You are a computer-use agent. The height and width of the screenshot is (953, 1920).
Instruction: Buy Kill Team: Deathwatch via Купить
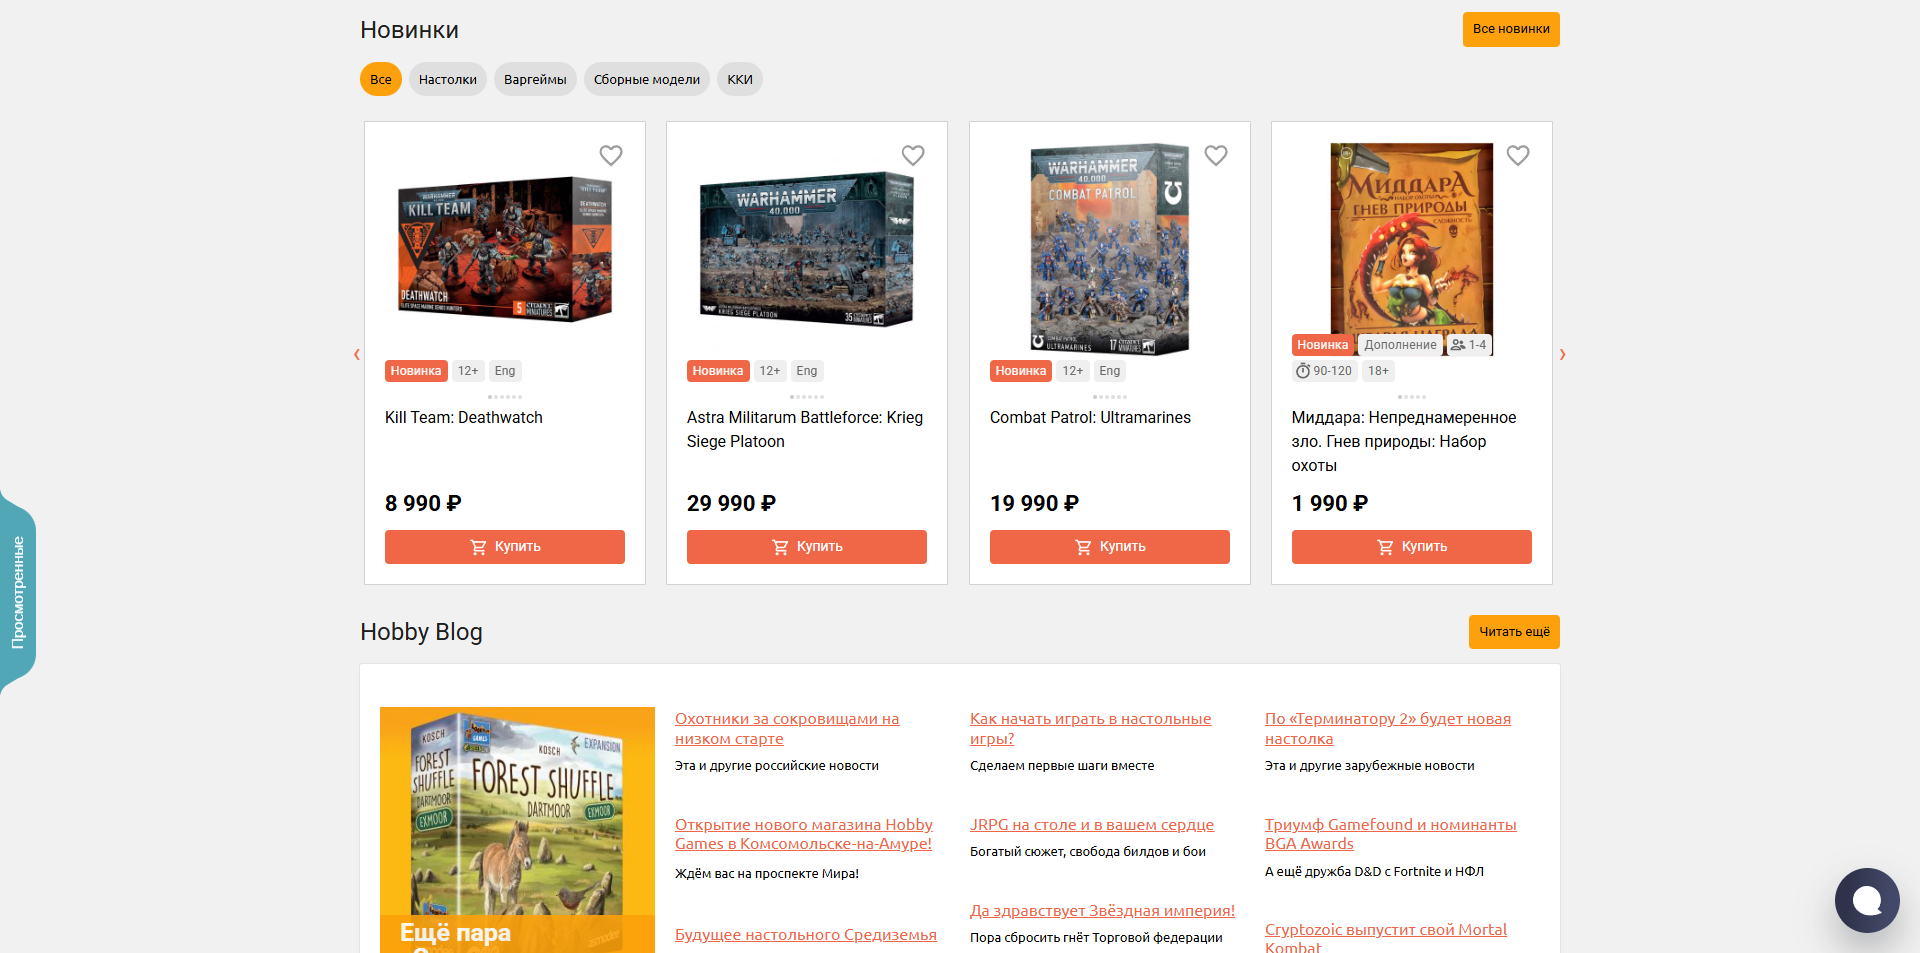505,547
